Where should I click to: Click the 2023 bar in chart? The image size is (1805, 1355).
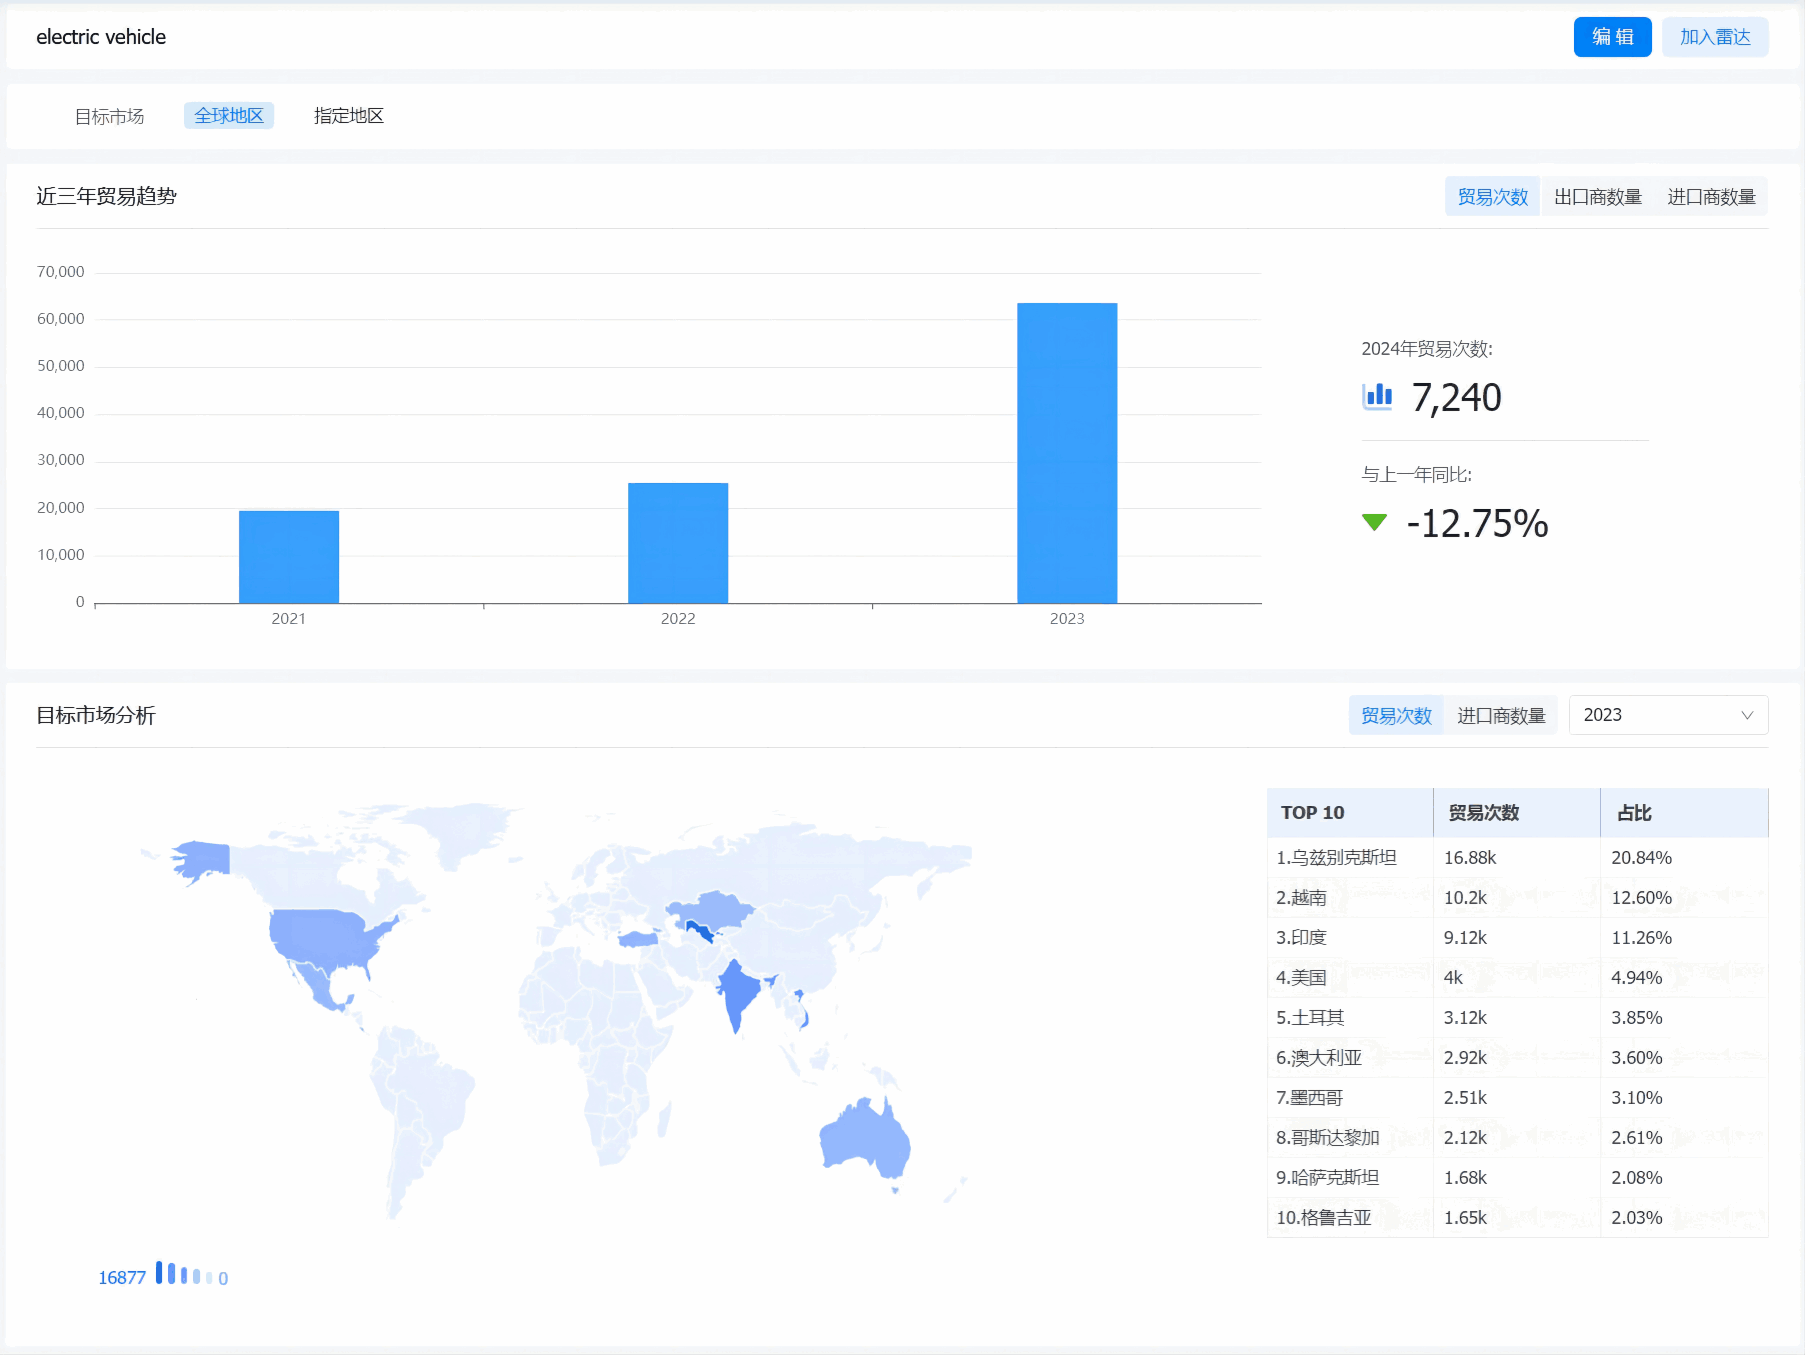[1066, 453]
